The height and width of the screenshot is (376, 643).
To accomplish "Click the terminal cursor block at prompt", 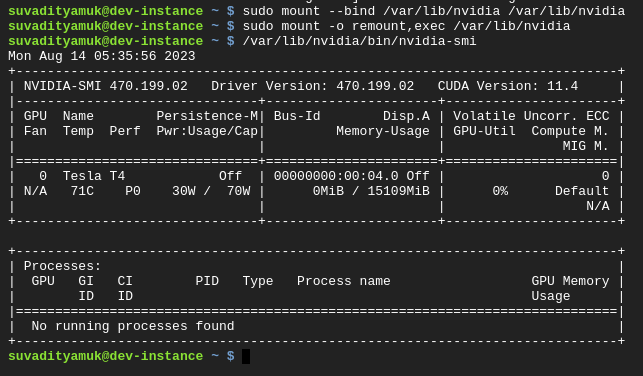I will (246, 356).
